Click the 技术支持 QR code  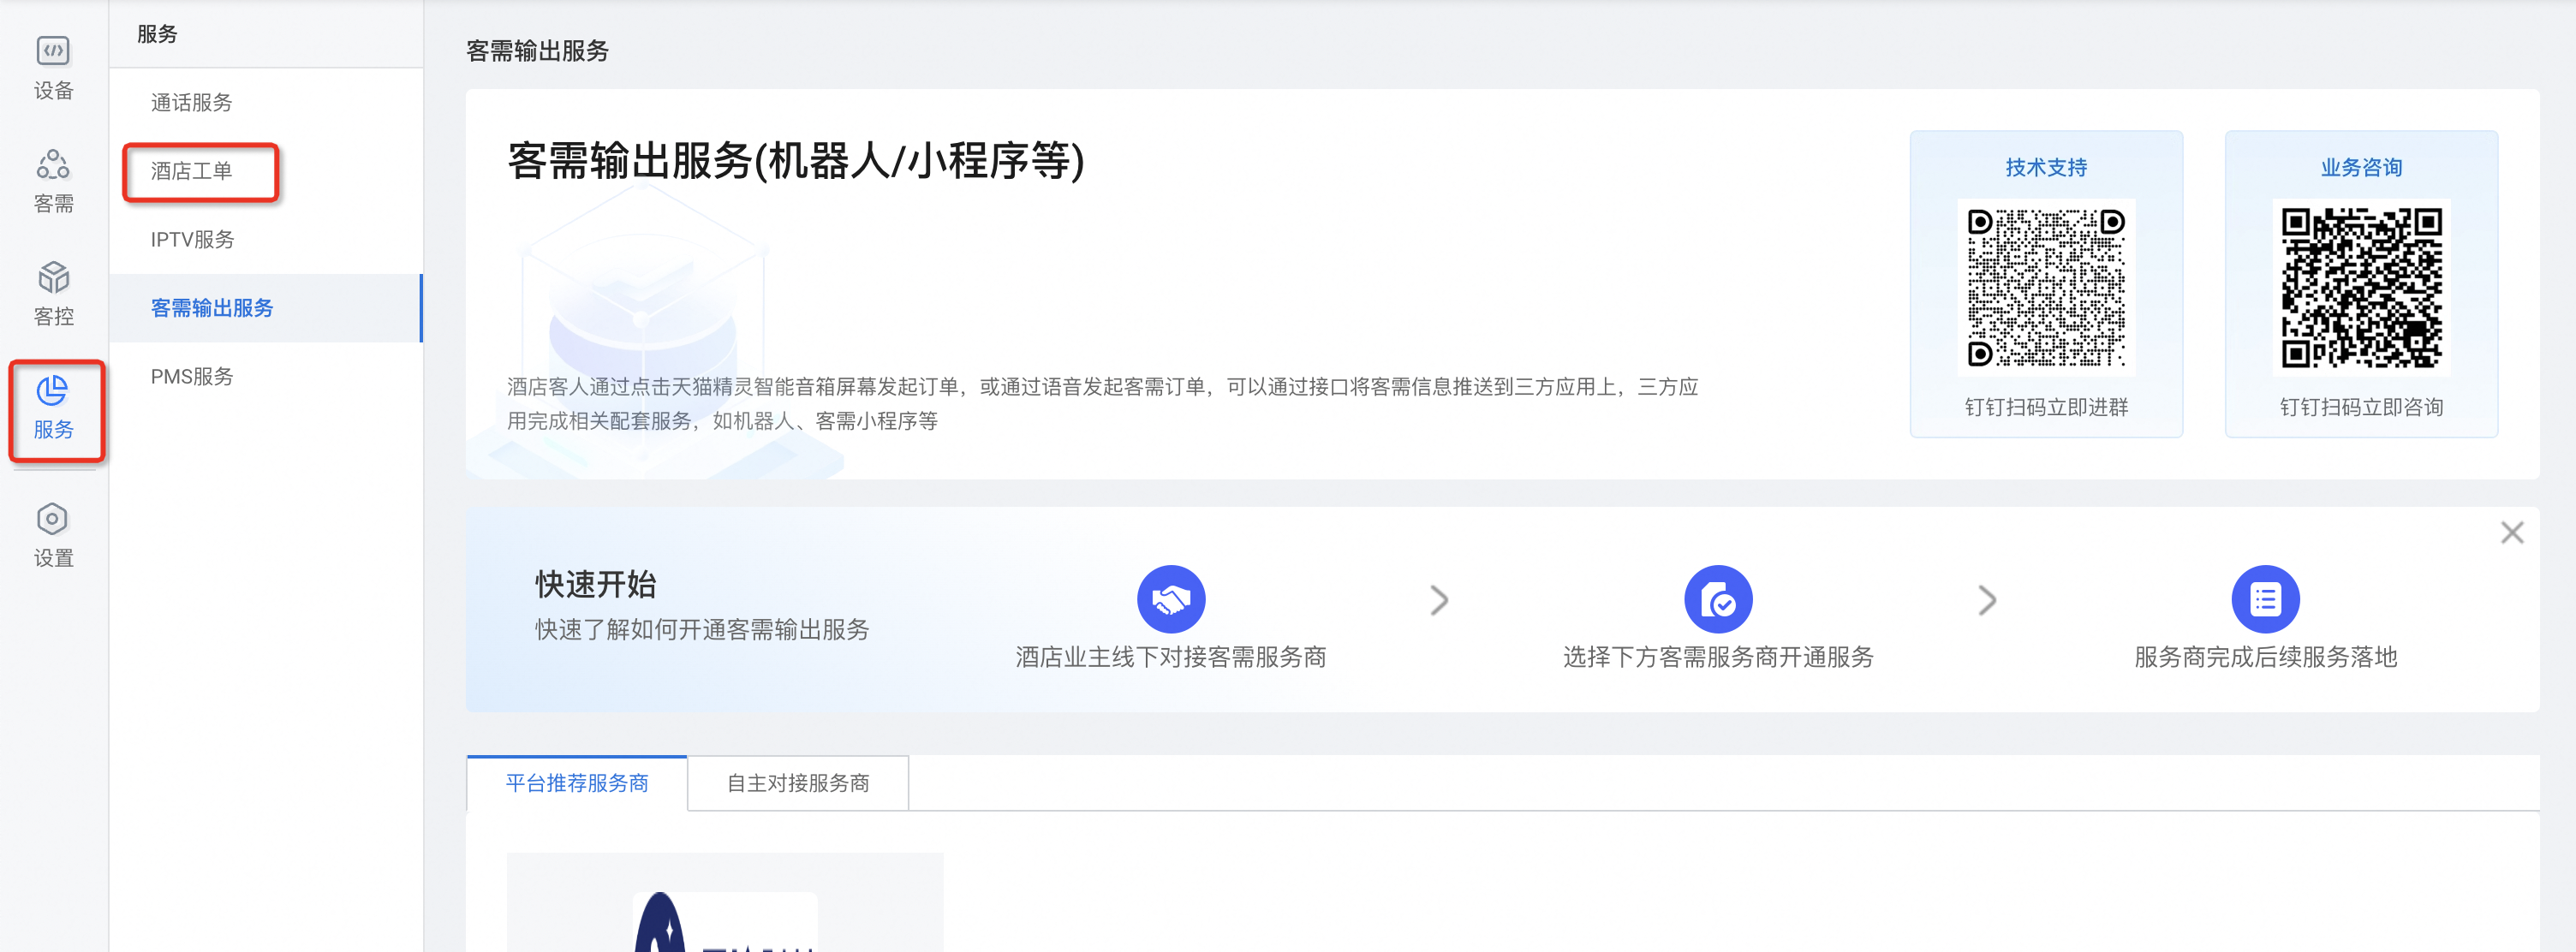[x=2045, y=287]
